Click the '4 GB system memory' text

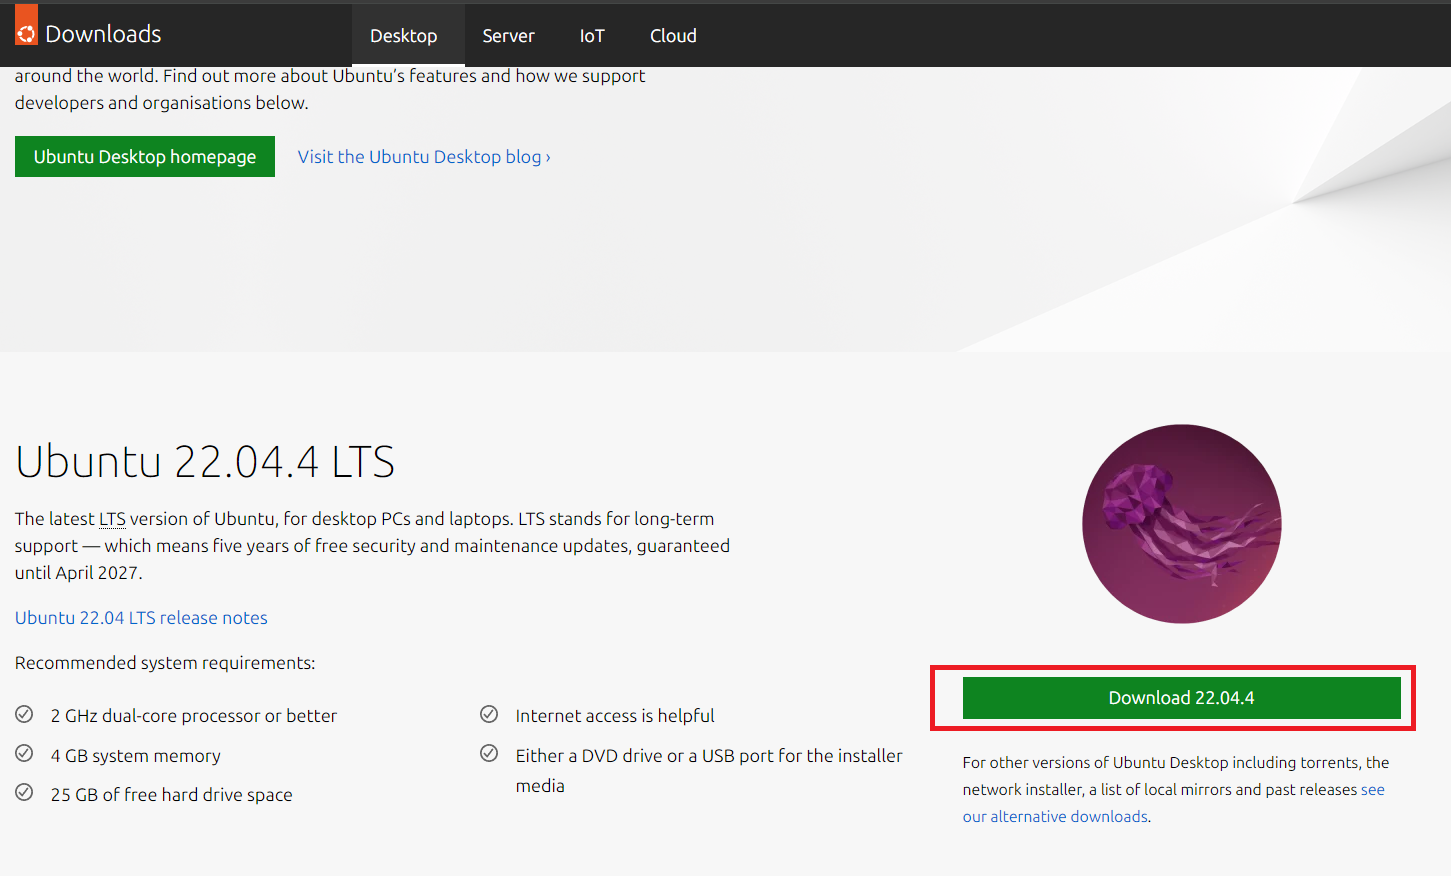tap(136, 756)
